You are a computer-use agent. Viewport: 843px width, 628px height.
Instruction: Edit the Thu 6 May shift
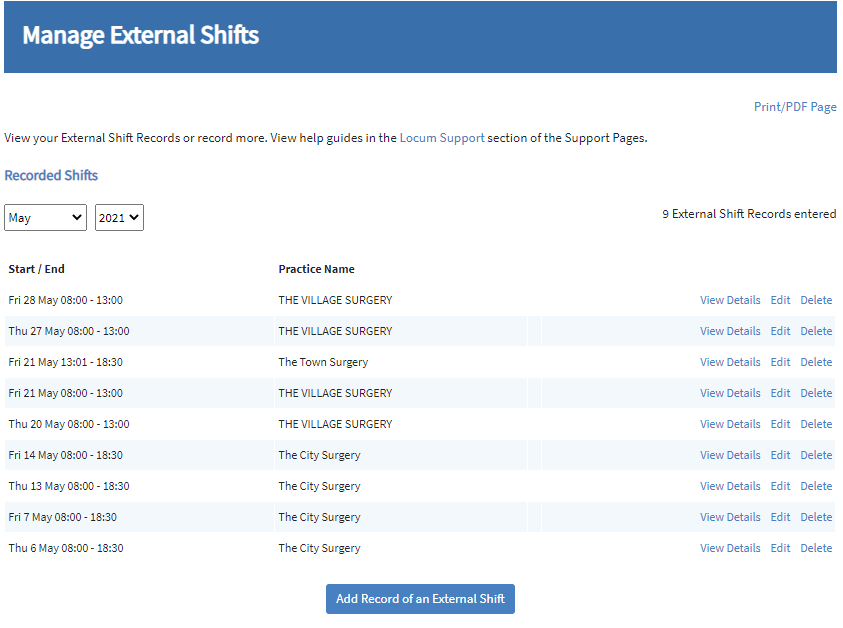780,548
